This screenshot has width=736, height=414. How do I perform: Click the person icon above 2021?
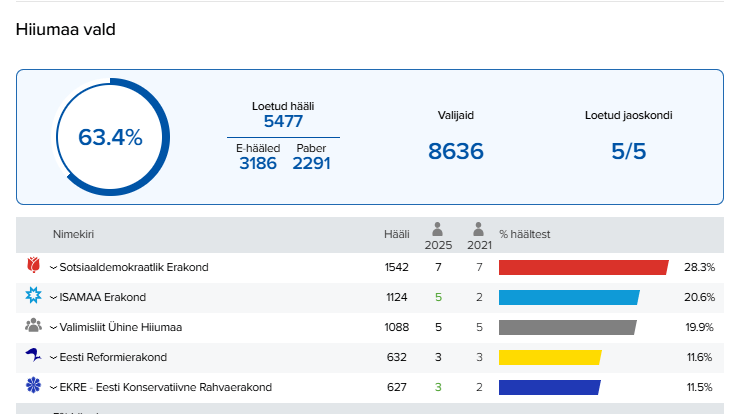pyautogui.click(x=479, y=229)
